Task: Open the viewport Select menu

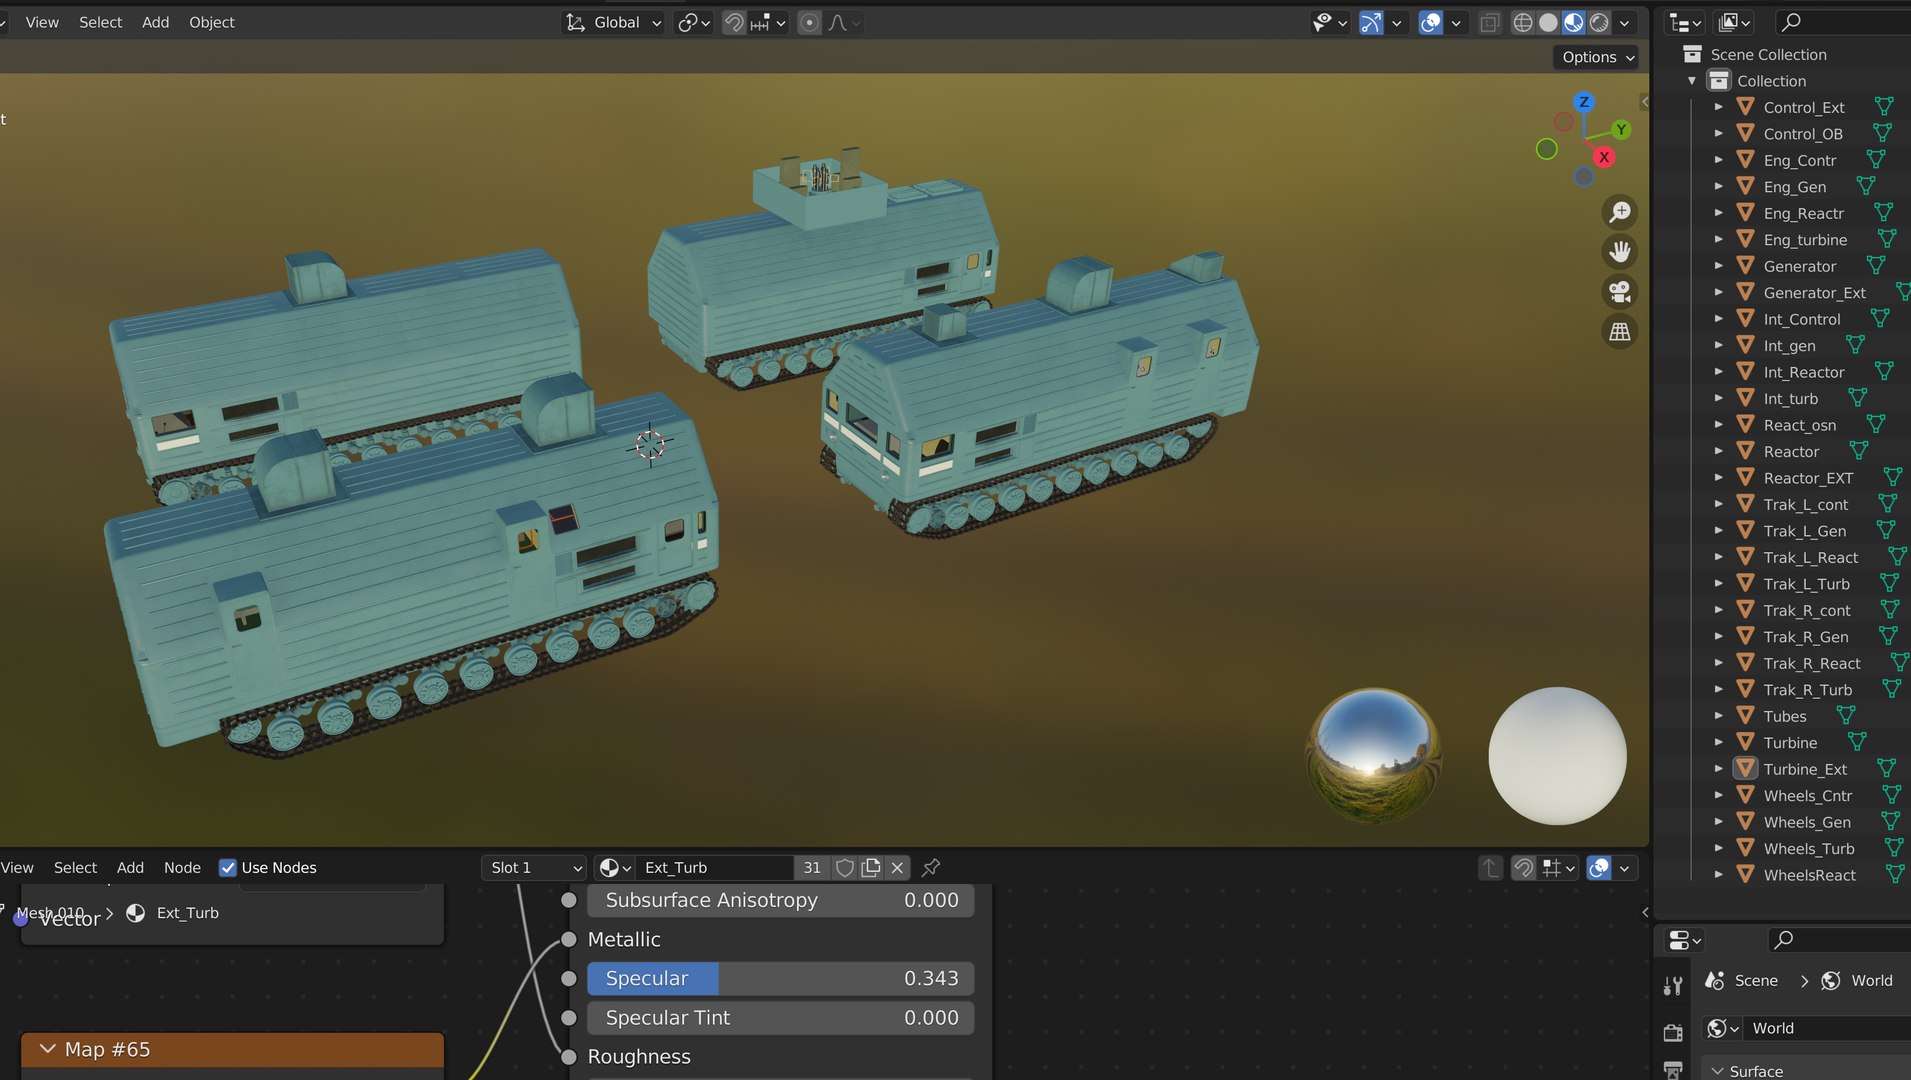Action: [100, 22]
